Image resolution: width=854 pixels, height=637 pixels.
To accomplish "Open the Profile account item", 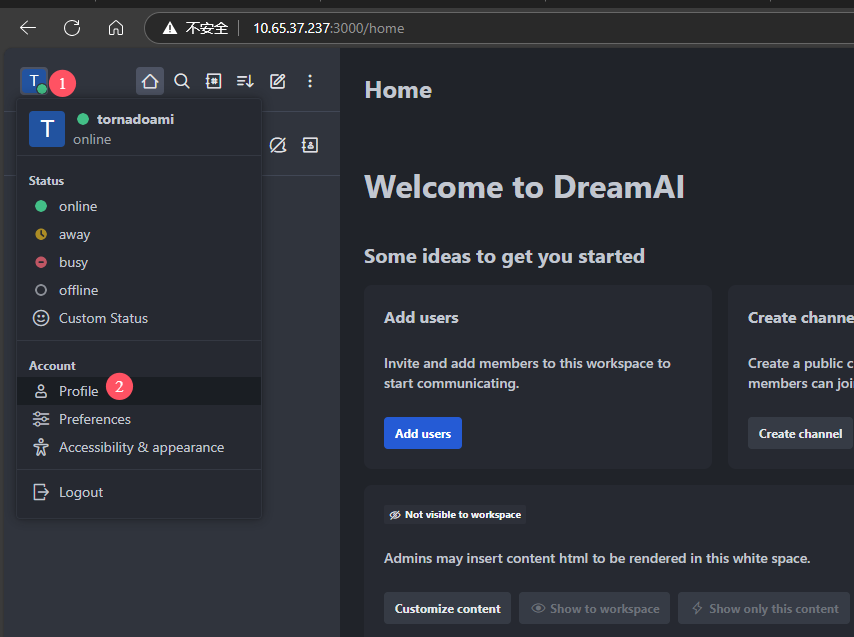I will (139, 391).
